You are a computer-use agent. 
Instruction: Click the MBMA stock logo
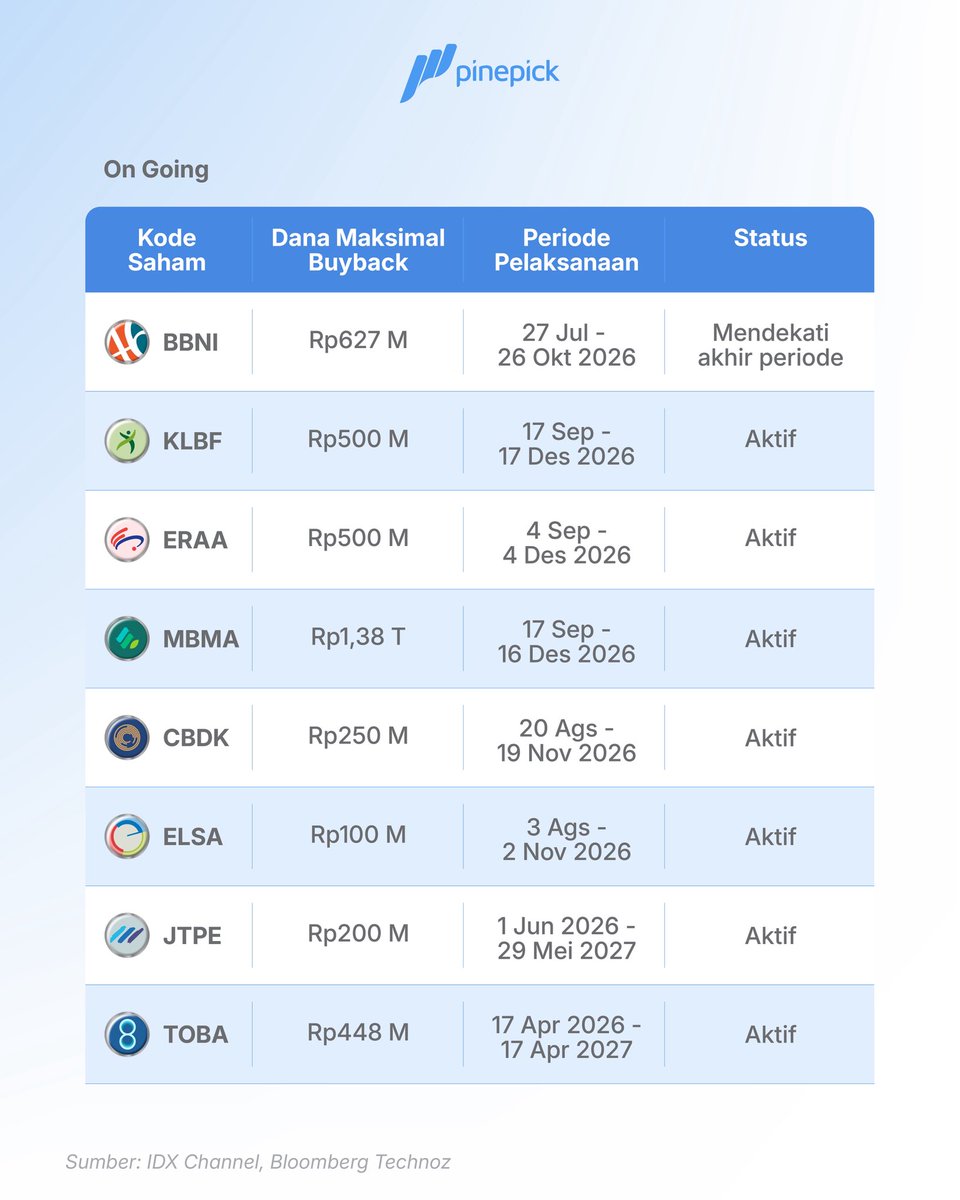click(127, 639)
